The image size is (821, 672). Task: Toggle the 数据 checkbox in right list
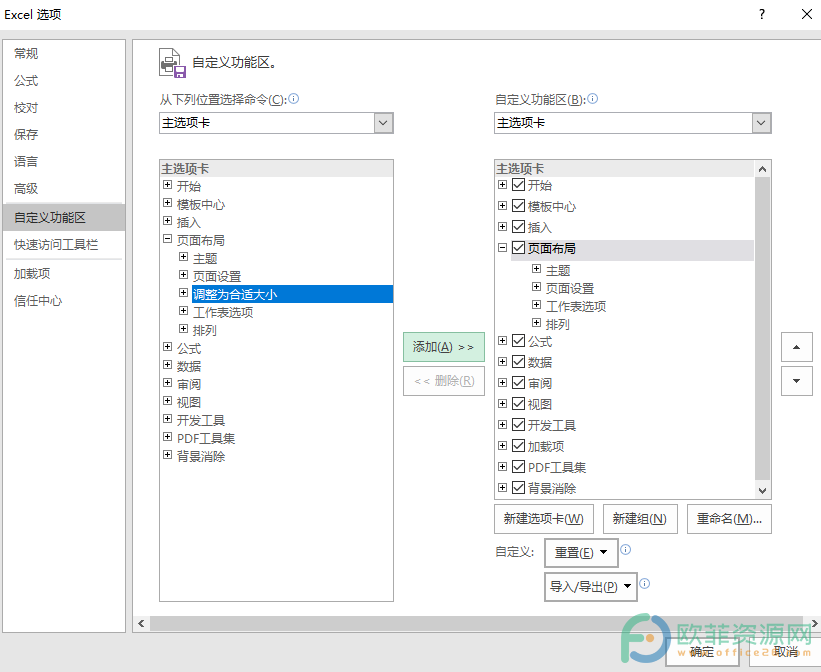(518, 361)
